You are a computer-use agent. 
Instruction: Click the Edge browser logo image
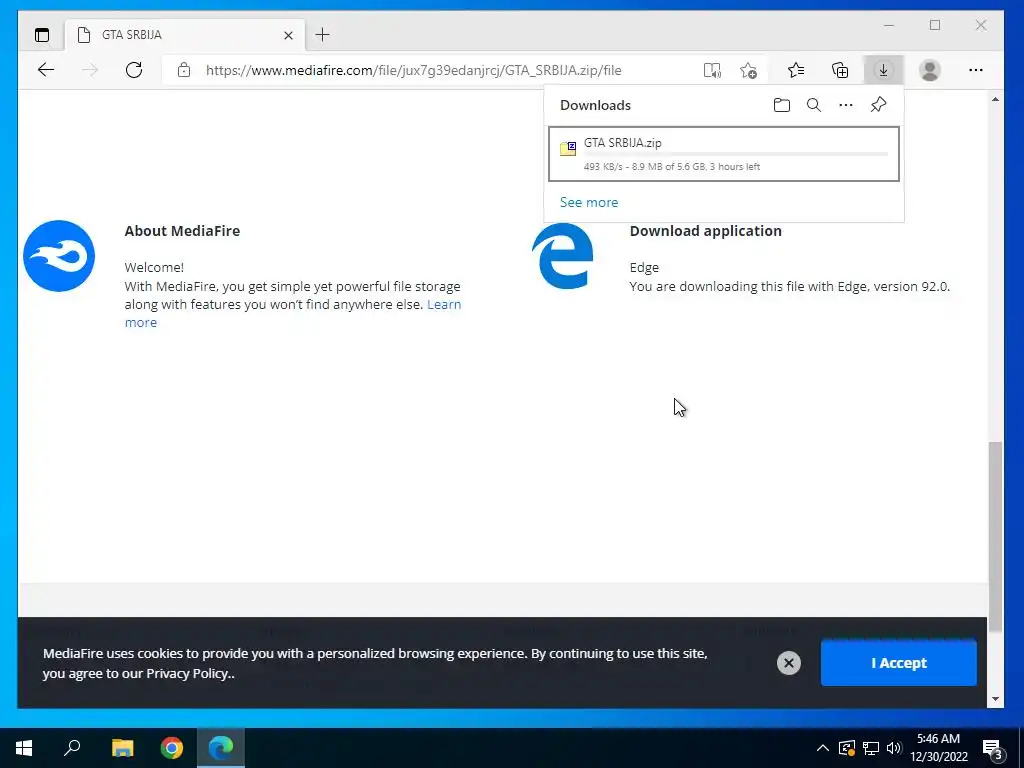[x=562, y=255]
